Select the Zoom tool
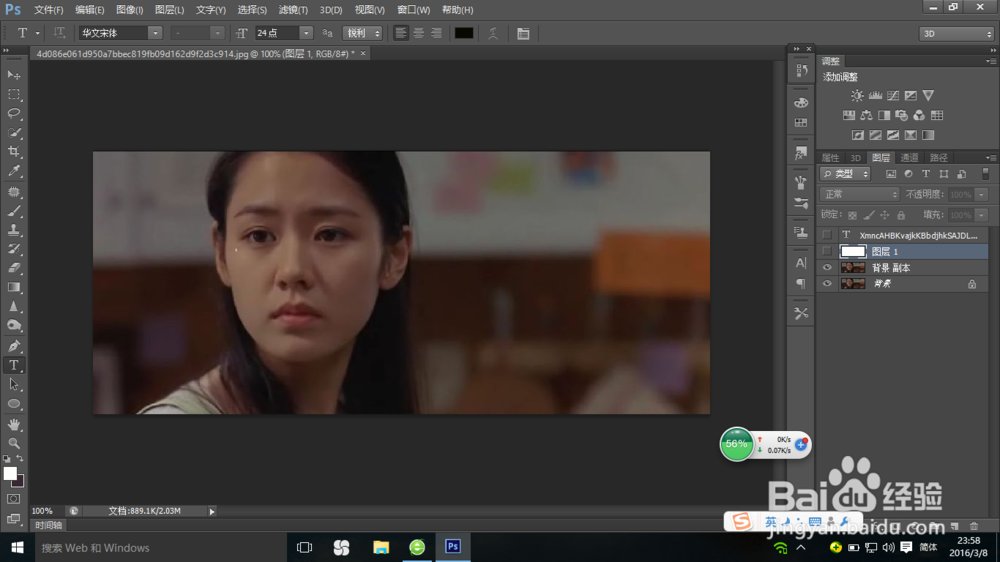This screenshot has height=562, width=1000. pyautogui.click(x=14, y=443)
